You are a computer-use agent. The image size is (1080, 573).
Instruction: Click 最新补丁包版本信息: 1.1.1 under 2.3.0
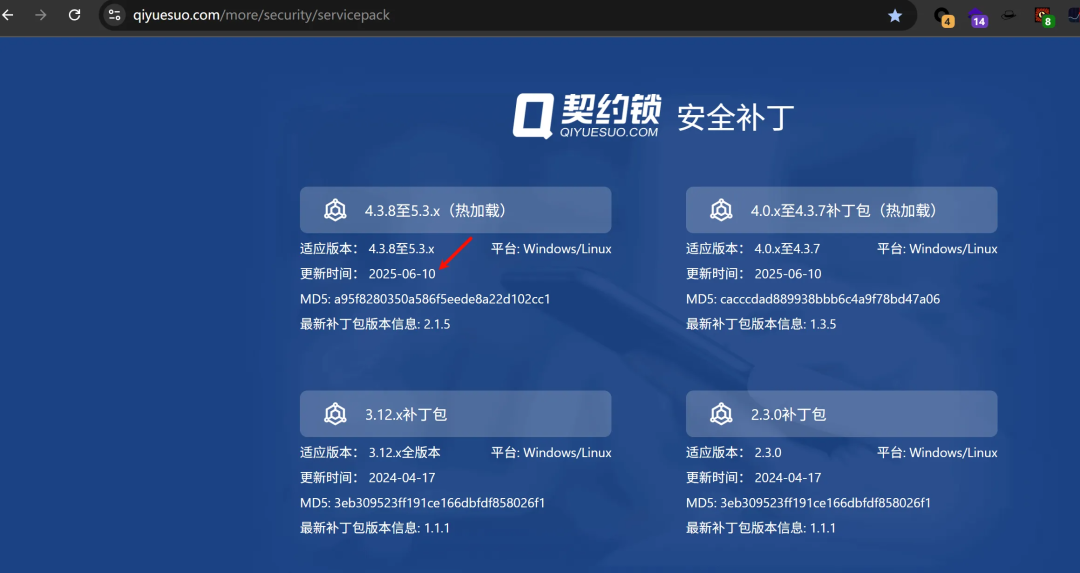pos(761,528)
